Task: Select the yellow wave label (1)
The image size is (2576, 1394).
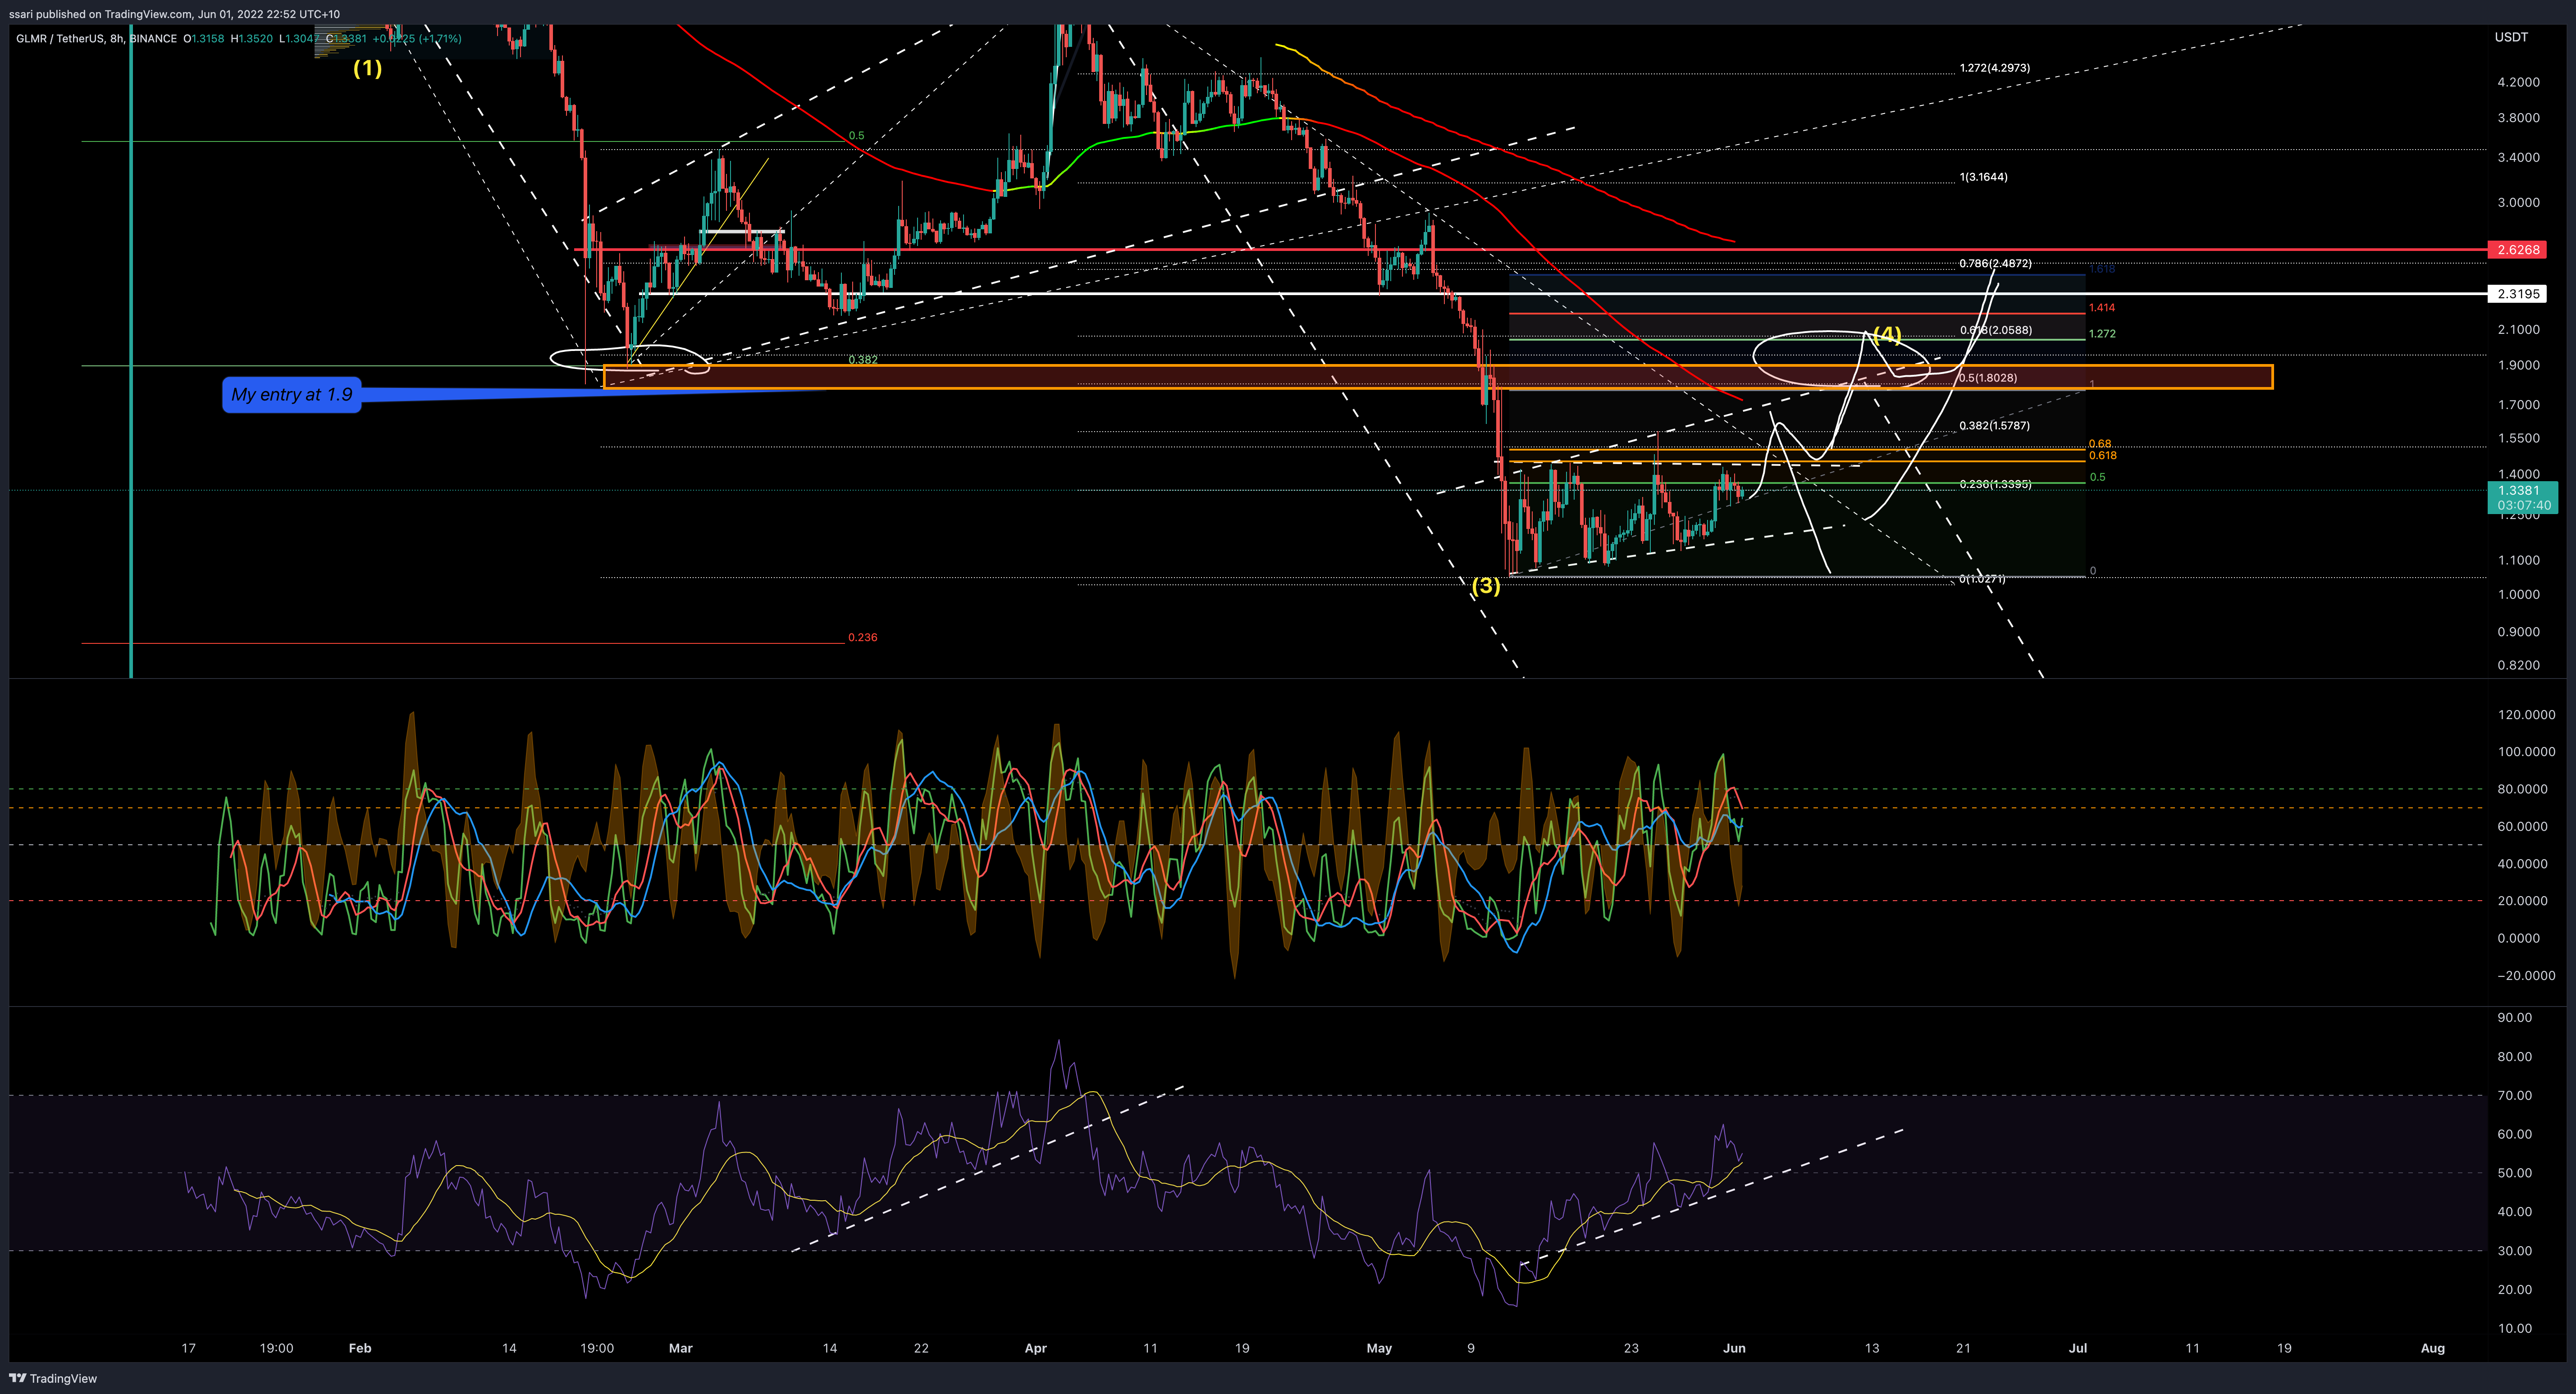Action: (367, 68)
